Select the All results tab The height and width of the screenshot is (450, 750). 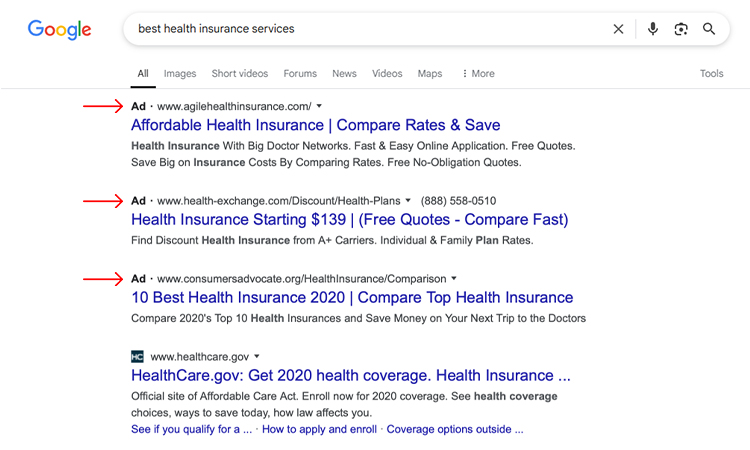click(x=143, y=74)
